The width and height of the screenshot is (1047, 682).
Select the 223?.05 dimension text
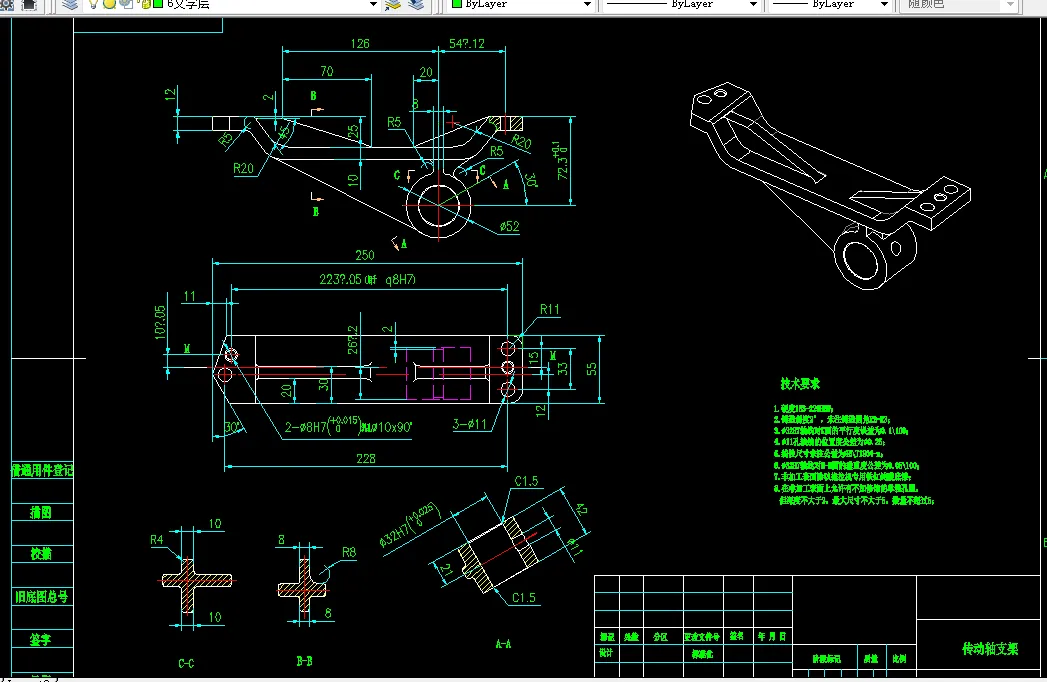click(x=367, y=279)
